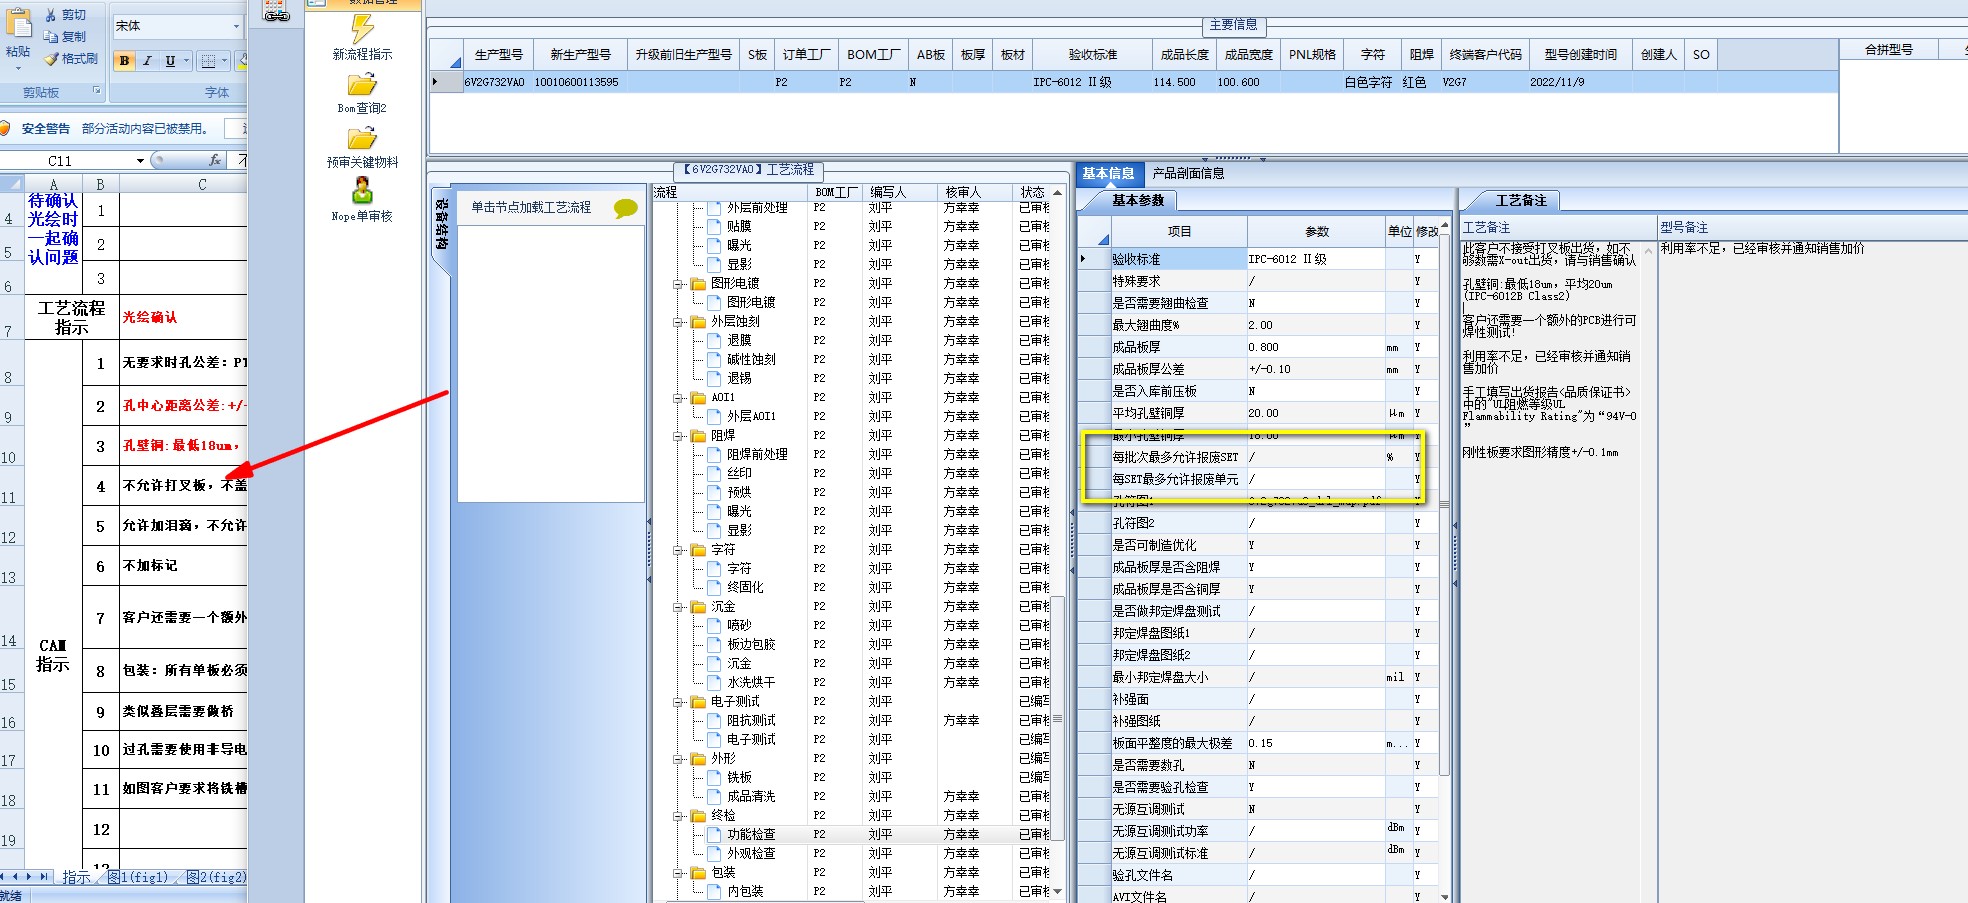Open 新流程指示 lightning icon
1968x903 pixels.
click(362, 29)
